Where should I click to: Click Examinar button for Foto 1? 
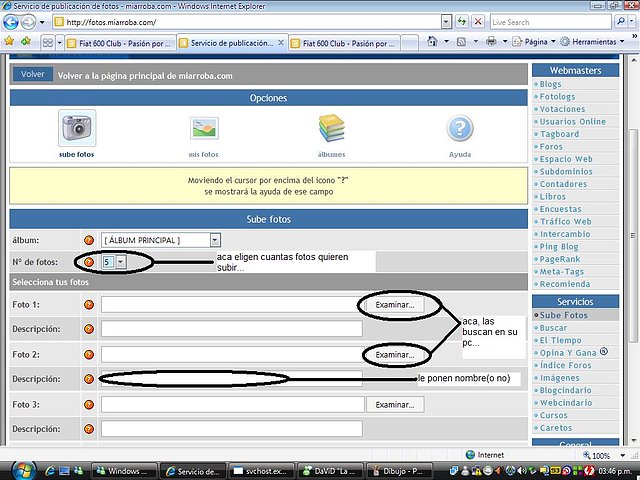(x=395, y=304)
